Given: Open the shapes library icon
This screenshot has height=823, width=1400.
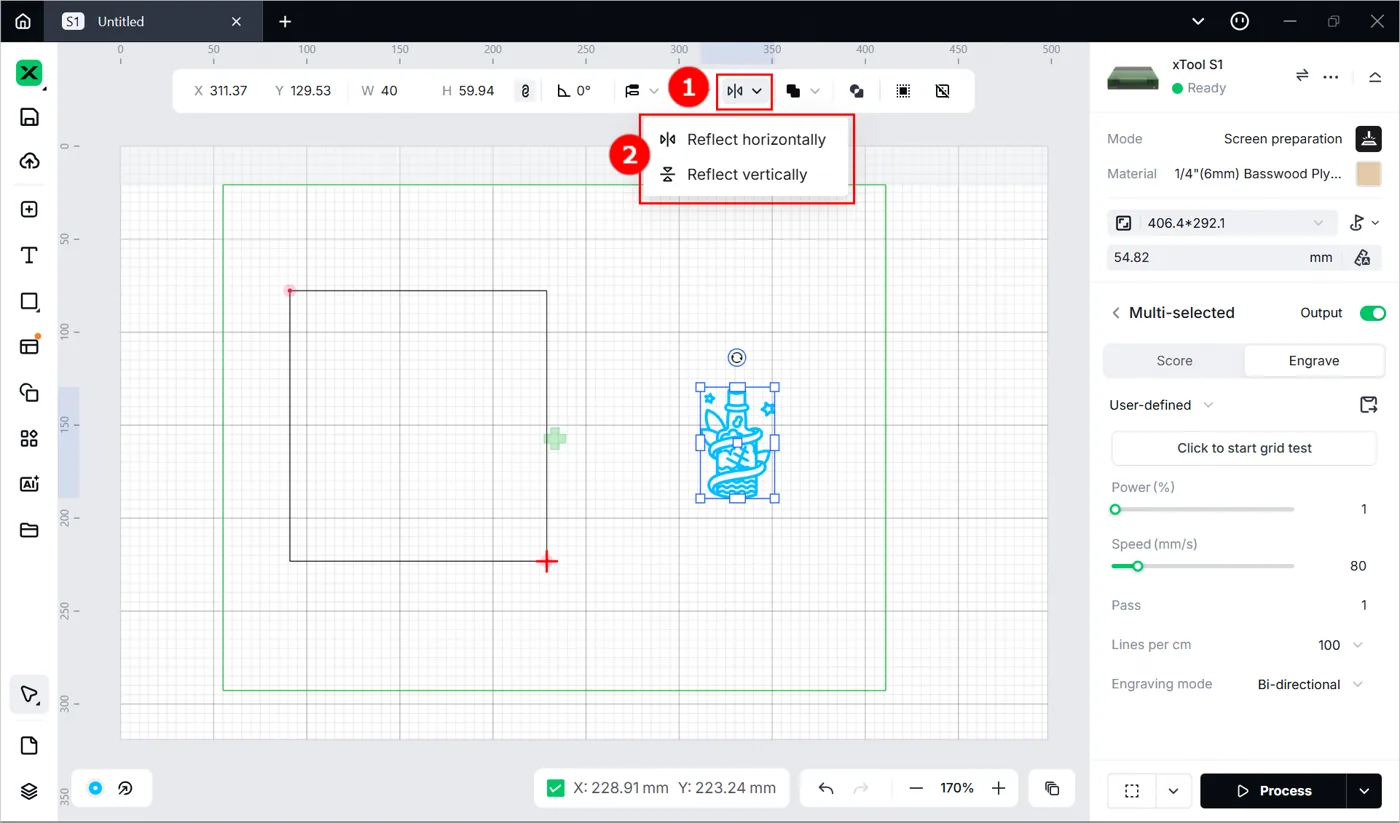Looking at the screenshot, I should (29, 392).
